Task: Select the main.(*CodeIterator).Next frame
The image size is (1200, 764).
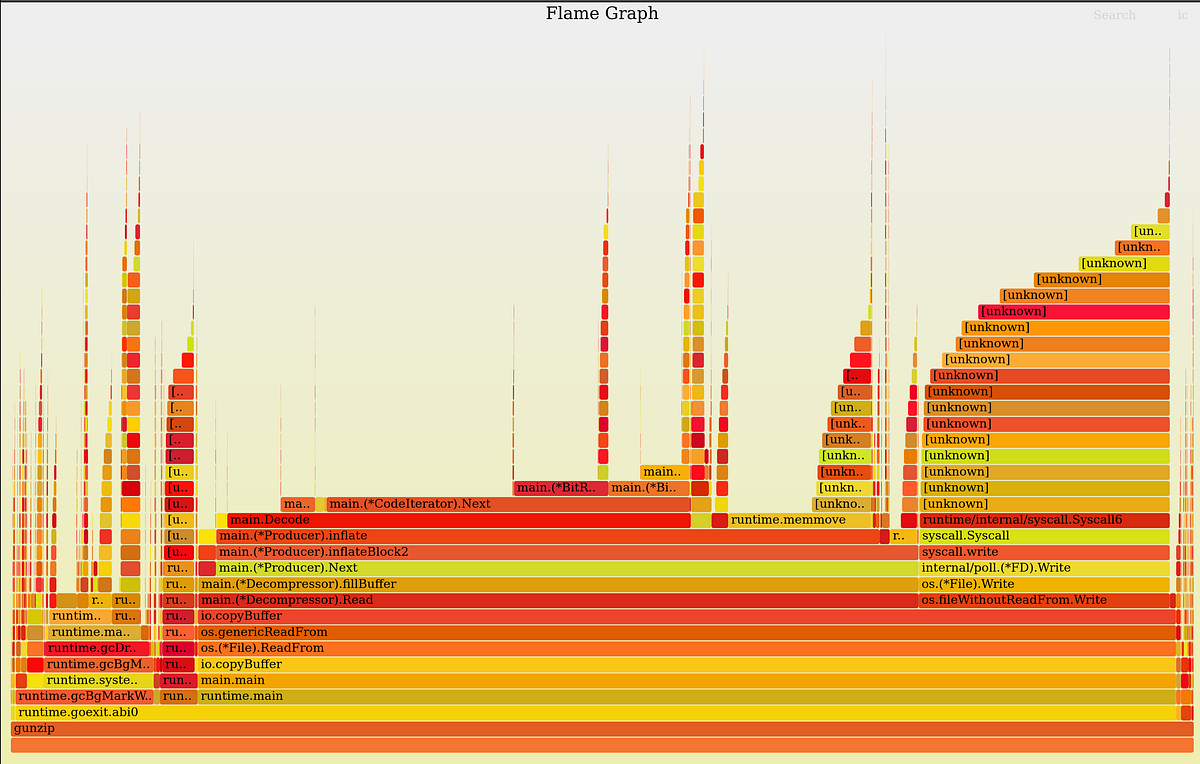Action: pos(410,503)
